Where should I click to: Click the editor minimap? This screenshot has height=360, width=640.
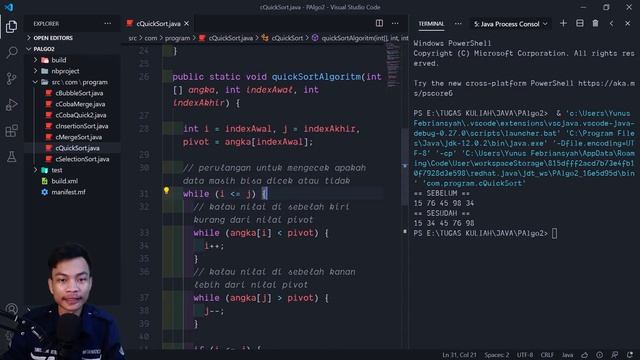pyautogui.click(x=393, y=65)
